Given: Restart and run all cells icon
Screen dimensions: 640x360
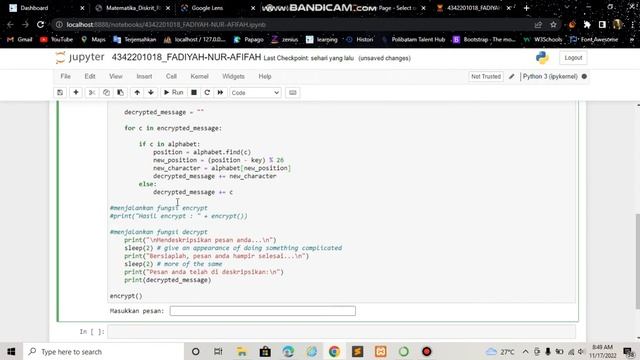Looking at the screenshot, I should [220, 93].
